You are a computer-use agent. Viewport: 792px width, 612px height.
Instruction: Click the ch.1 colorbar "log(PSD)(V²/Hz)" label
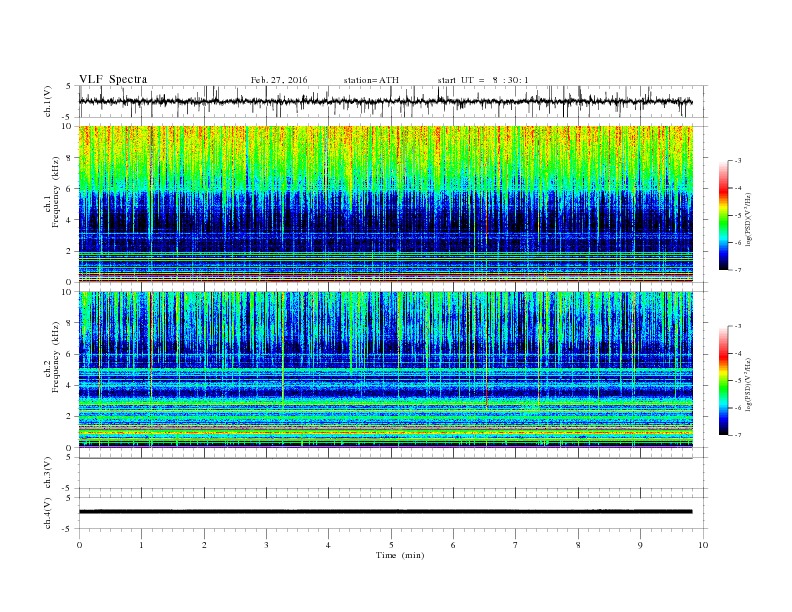tap(748, 219)
